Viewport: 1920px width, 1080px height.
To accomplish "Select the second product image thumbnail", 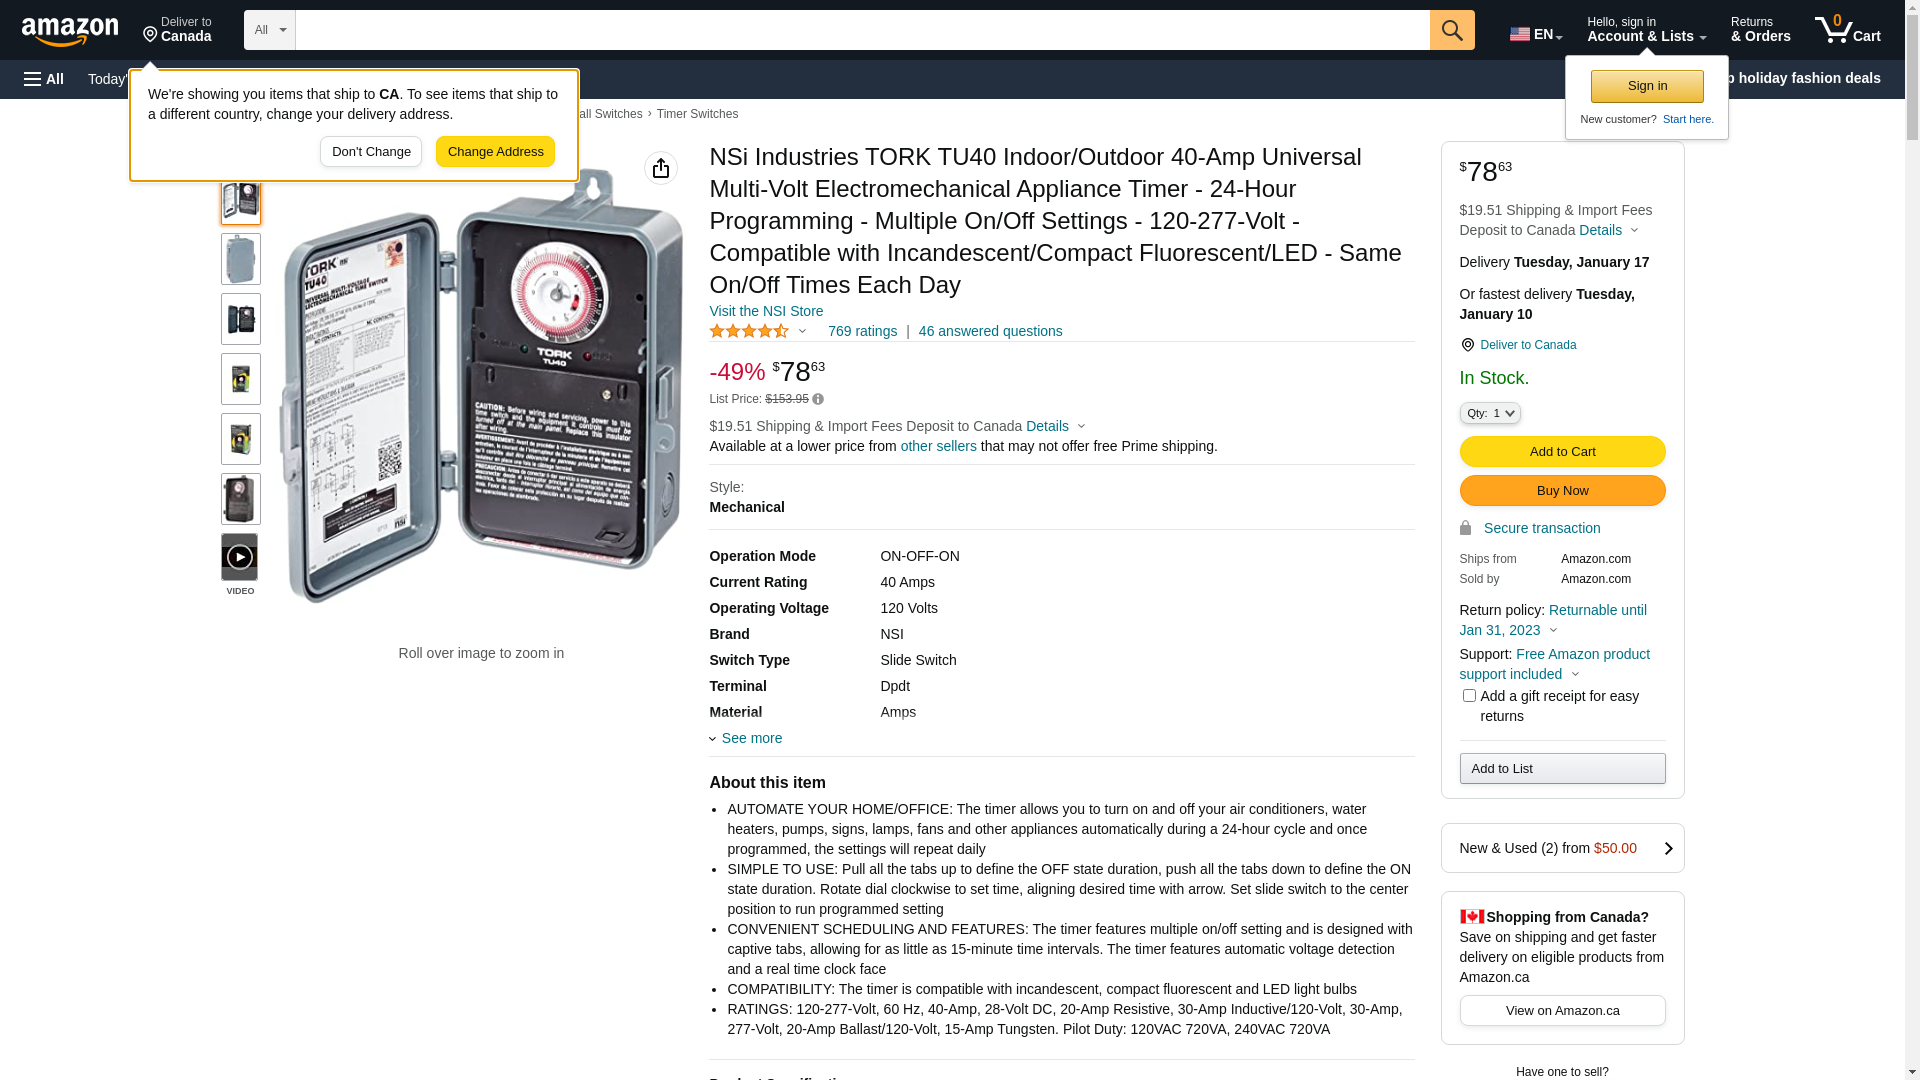I will (x=241, y=259).
